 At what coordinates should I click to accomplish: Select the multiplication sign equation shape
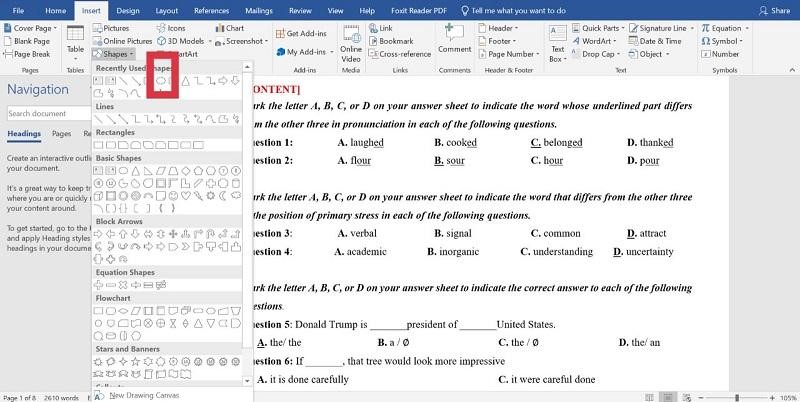[x=123, y=285]
